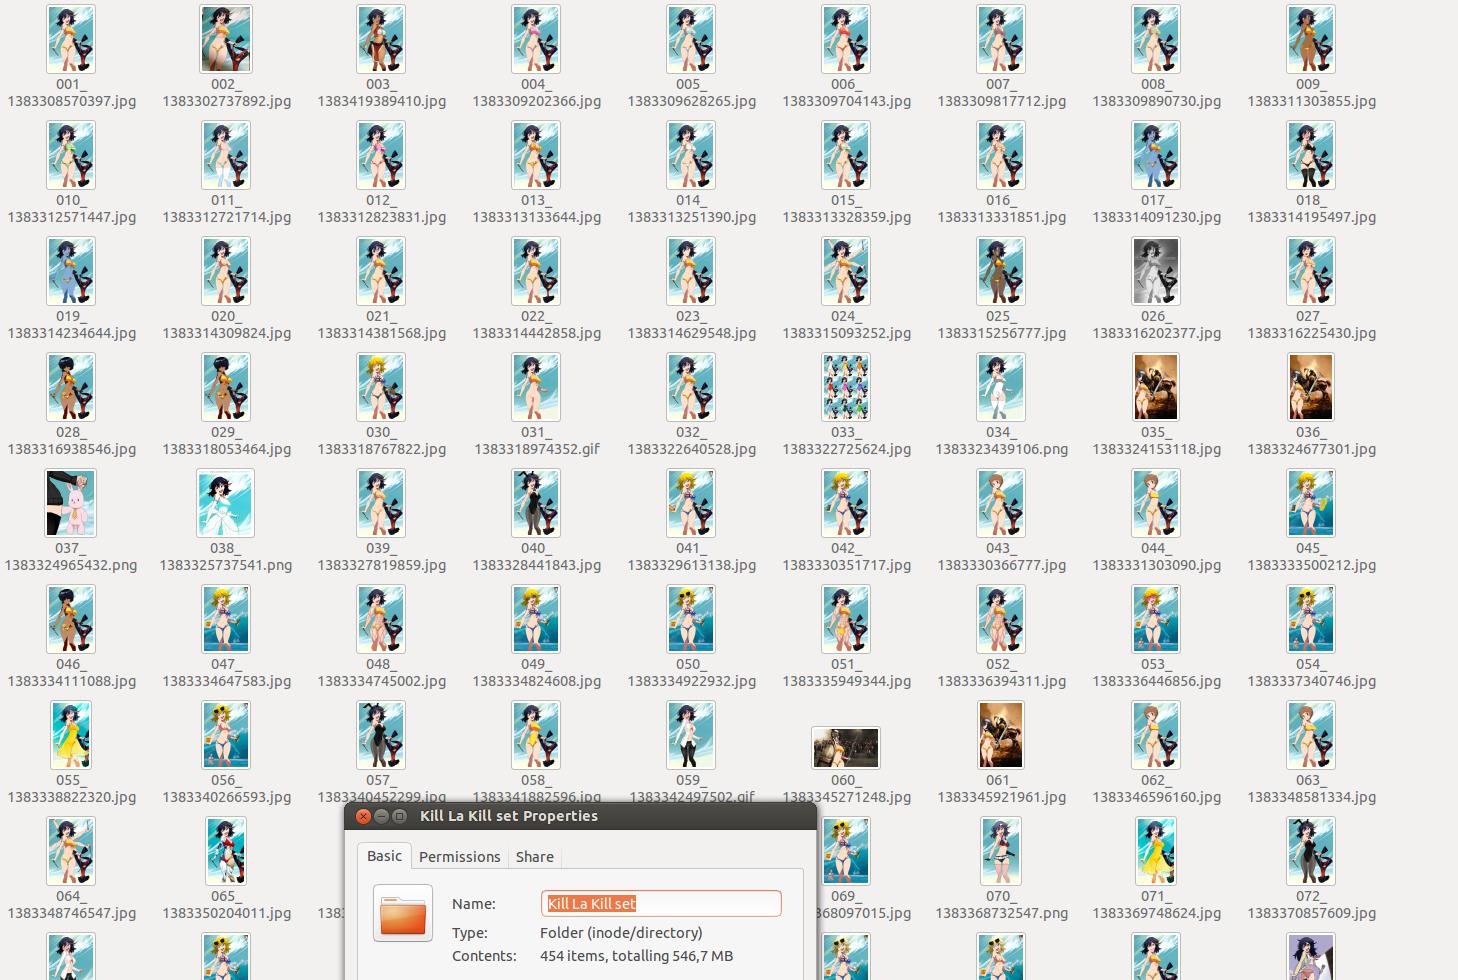Select thumbnail 028_1383316938546.jpg
Image resolution: width=1458 pixels, height=980 pixels.
[71, 387]
